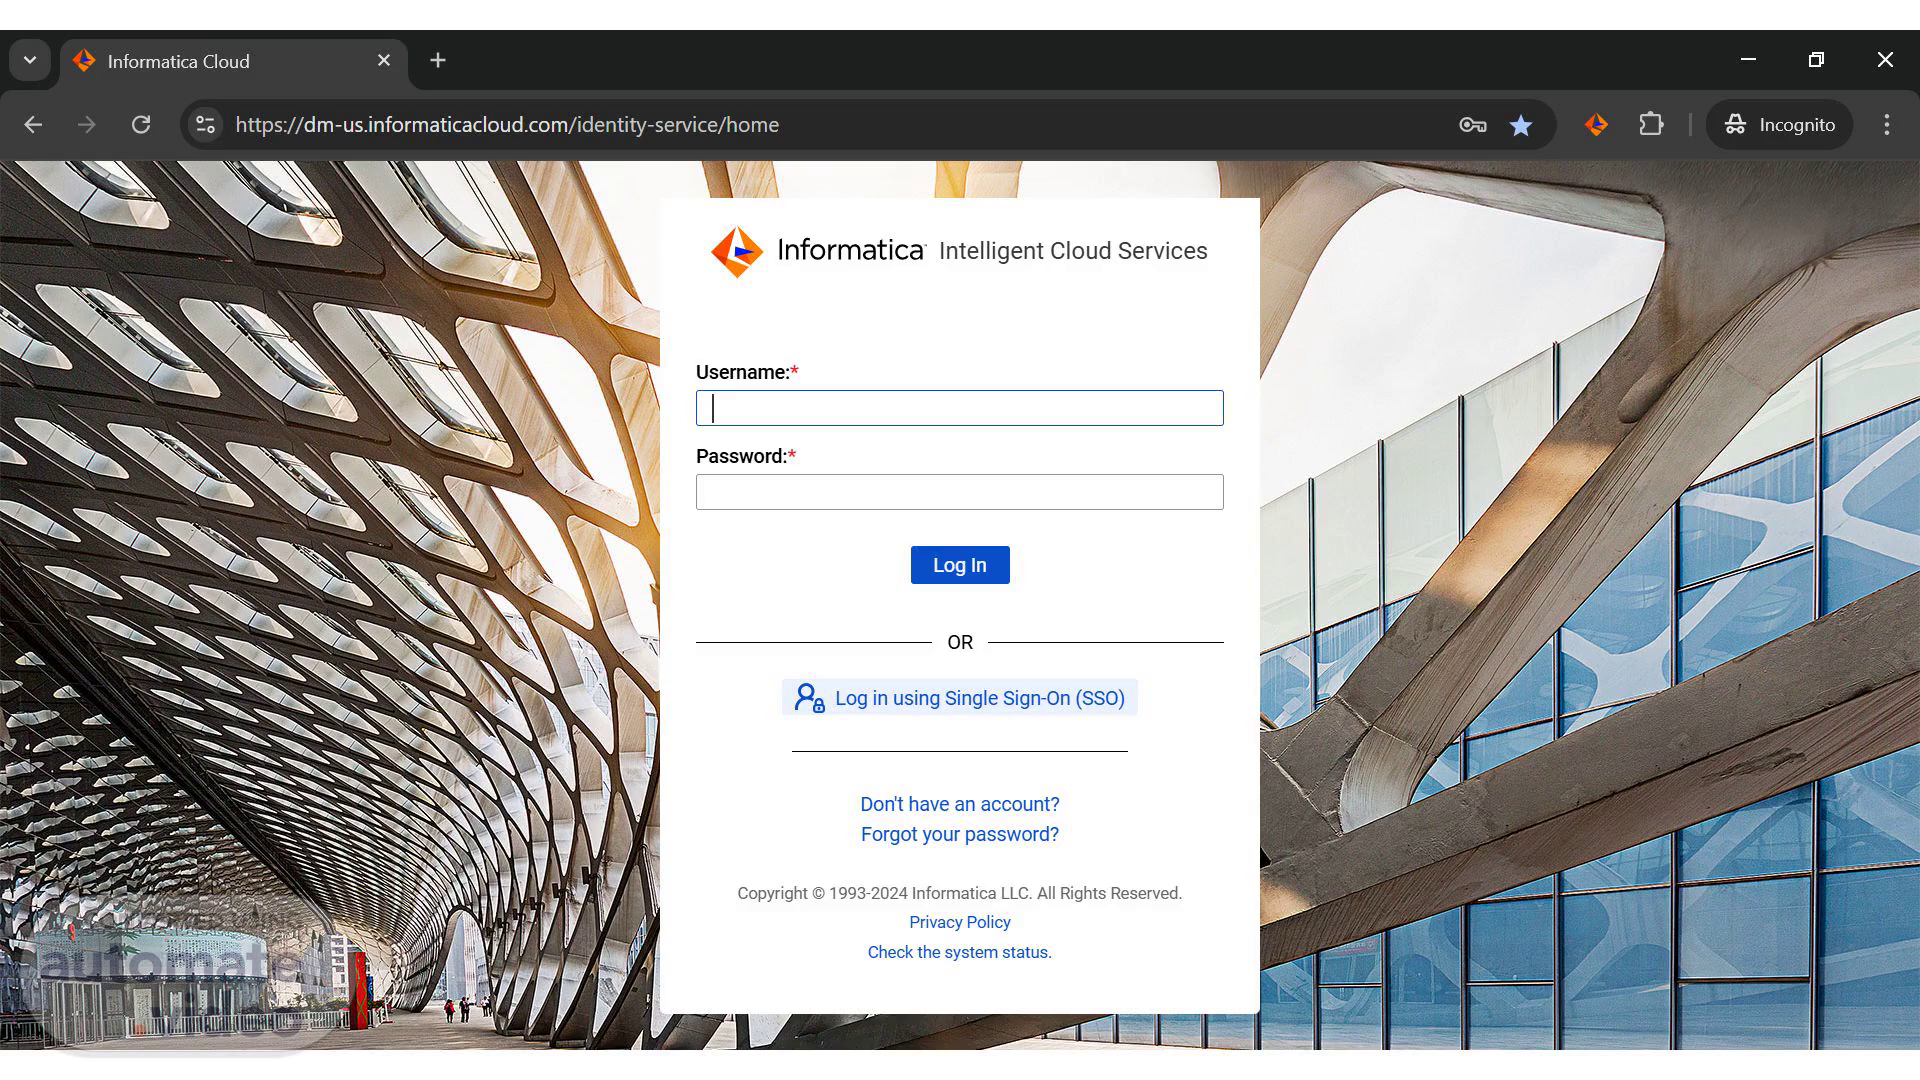Click the Log In button
Screen dimensions: 1920x1080
(x=960, y=565)
